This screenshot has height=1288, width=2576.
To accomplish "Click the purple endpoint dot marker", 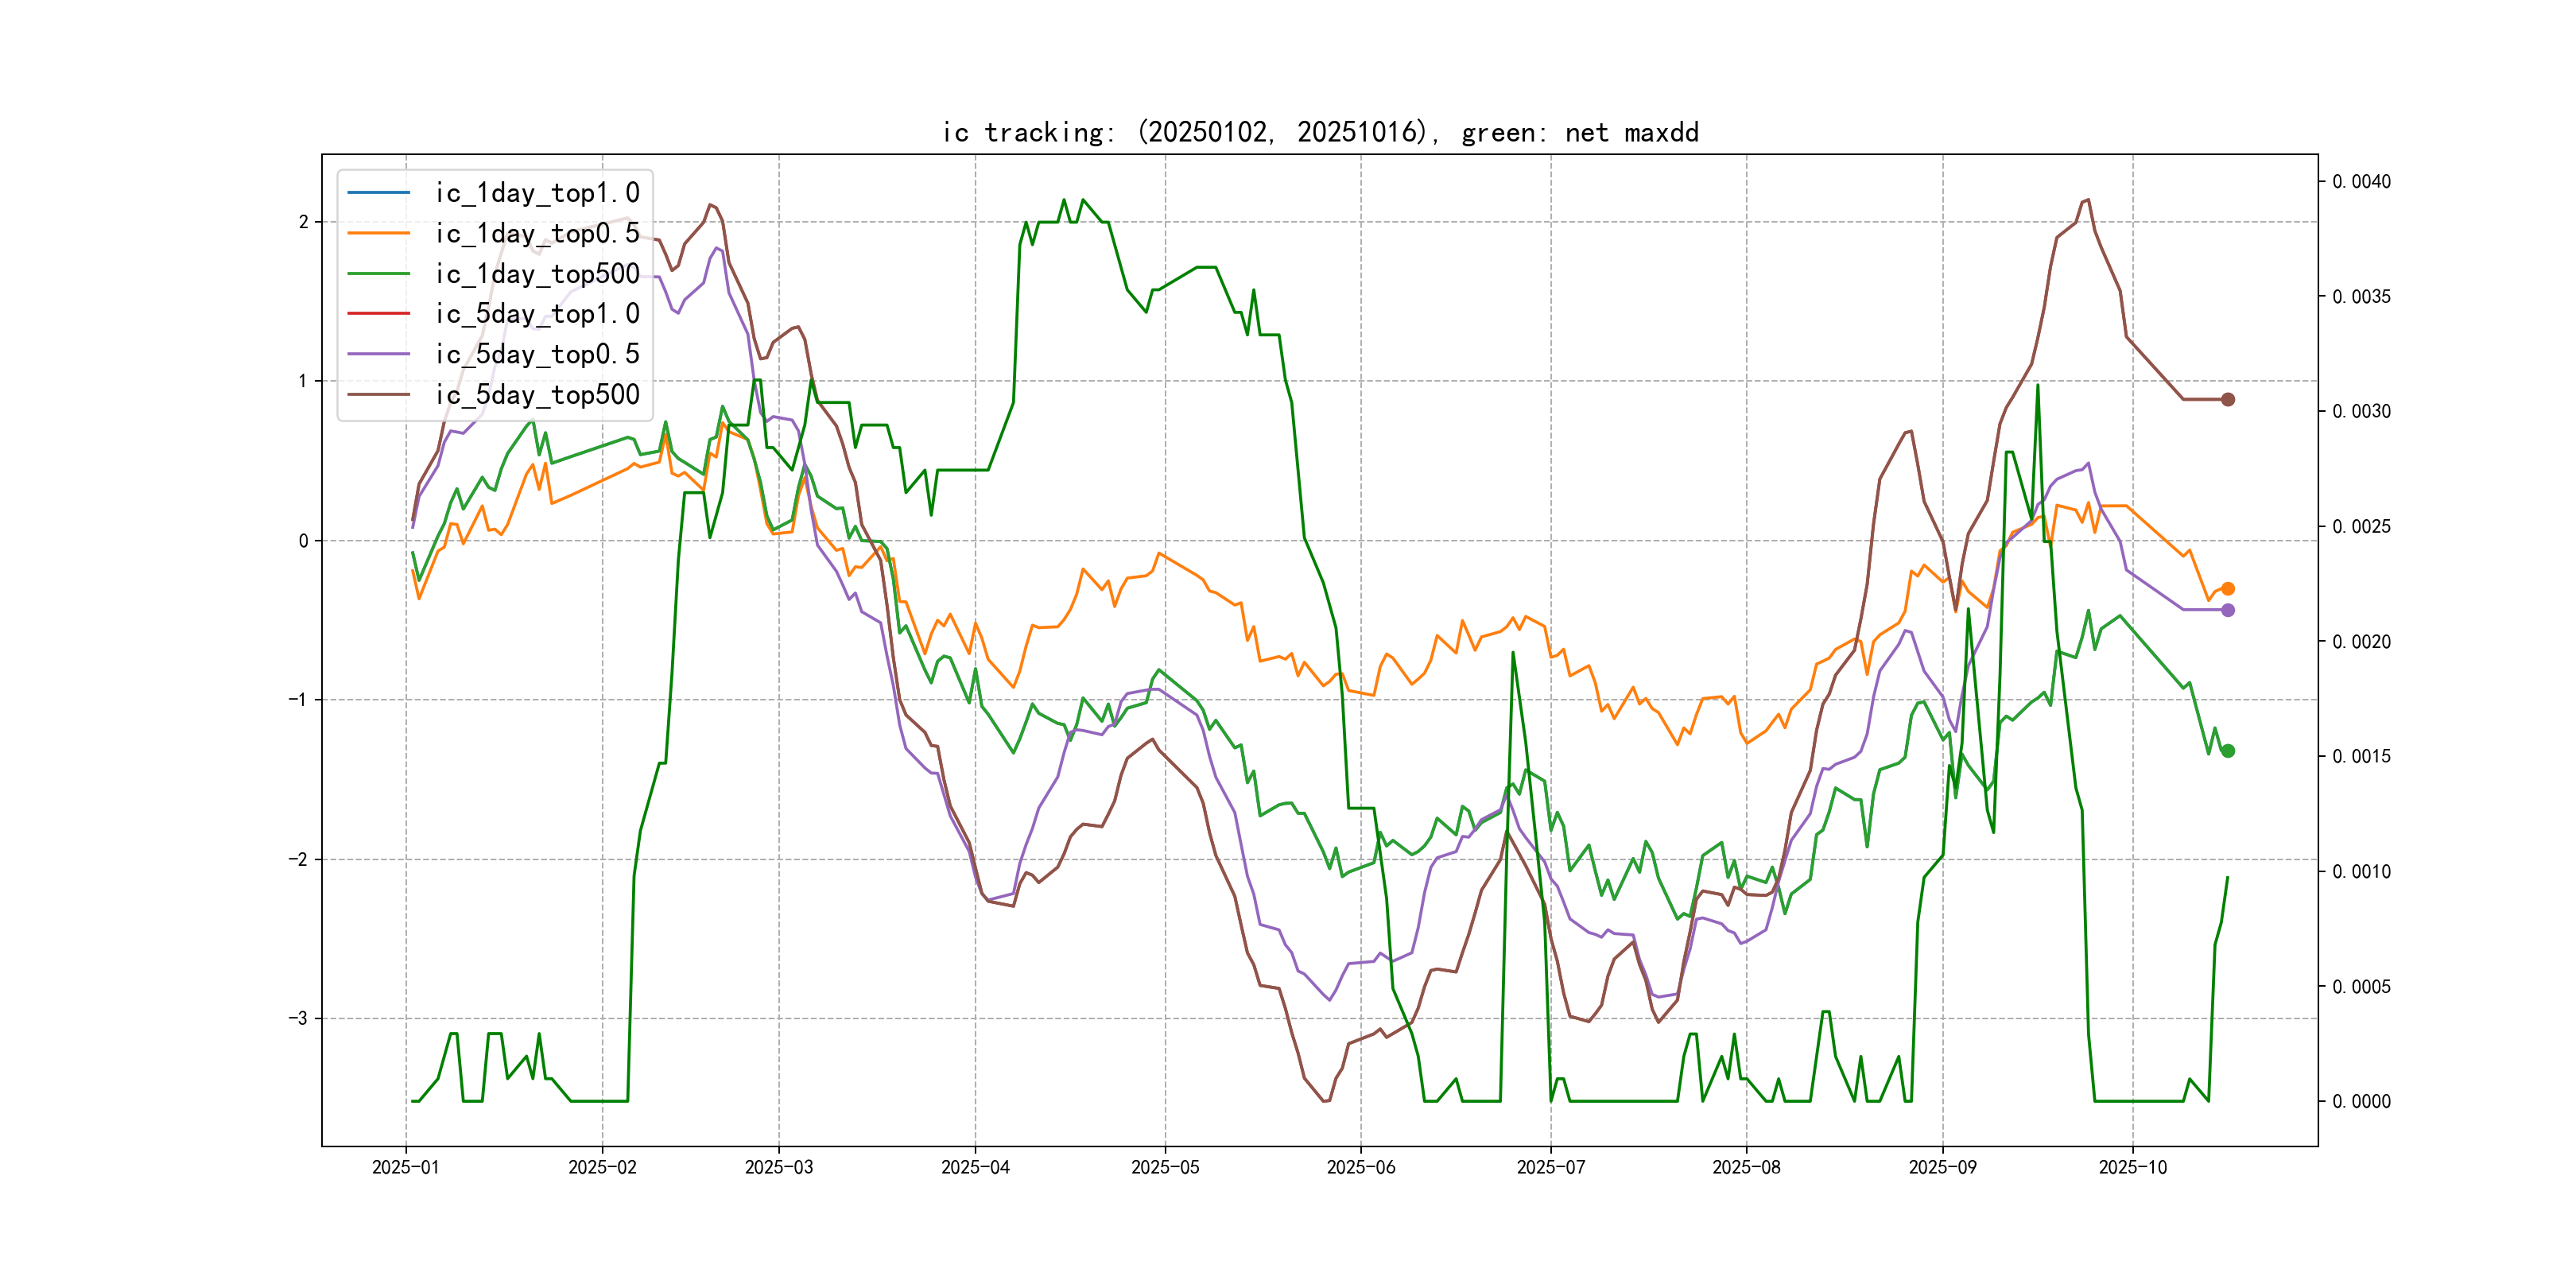I will tap(2227, 610).
